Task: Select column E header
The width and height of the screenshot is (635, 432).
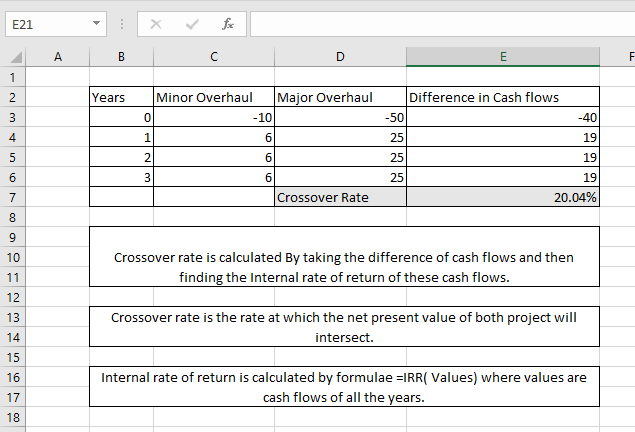Action: [502, 58]
